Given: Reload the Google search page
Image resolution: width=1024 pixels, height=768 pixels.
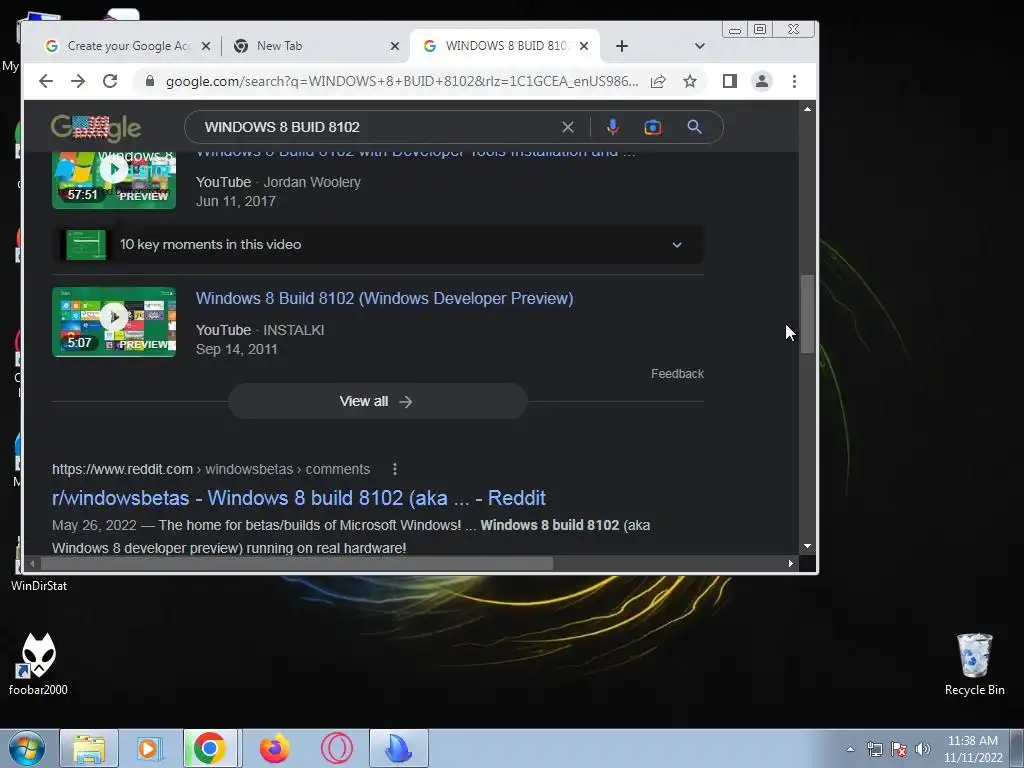Looking at the screenshot, I should pyautogui.click(x=110, y=81).
